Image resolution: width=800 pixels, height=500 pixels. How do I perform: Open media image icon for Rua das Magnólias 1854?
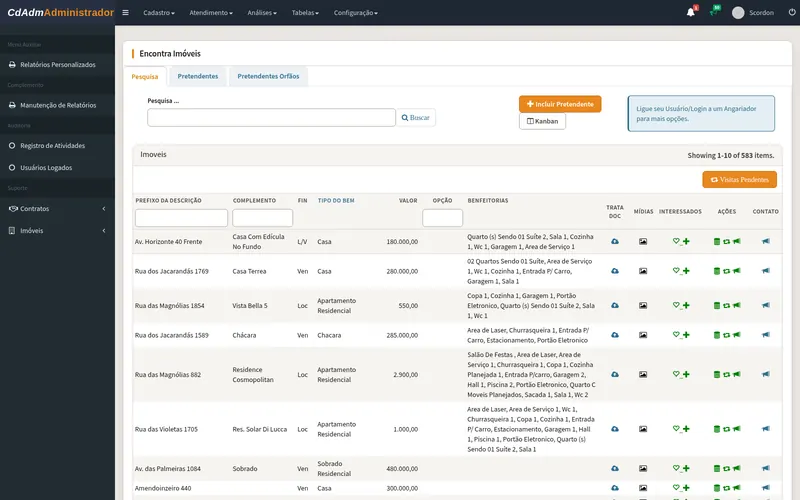(643, 306)
